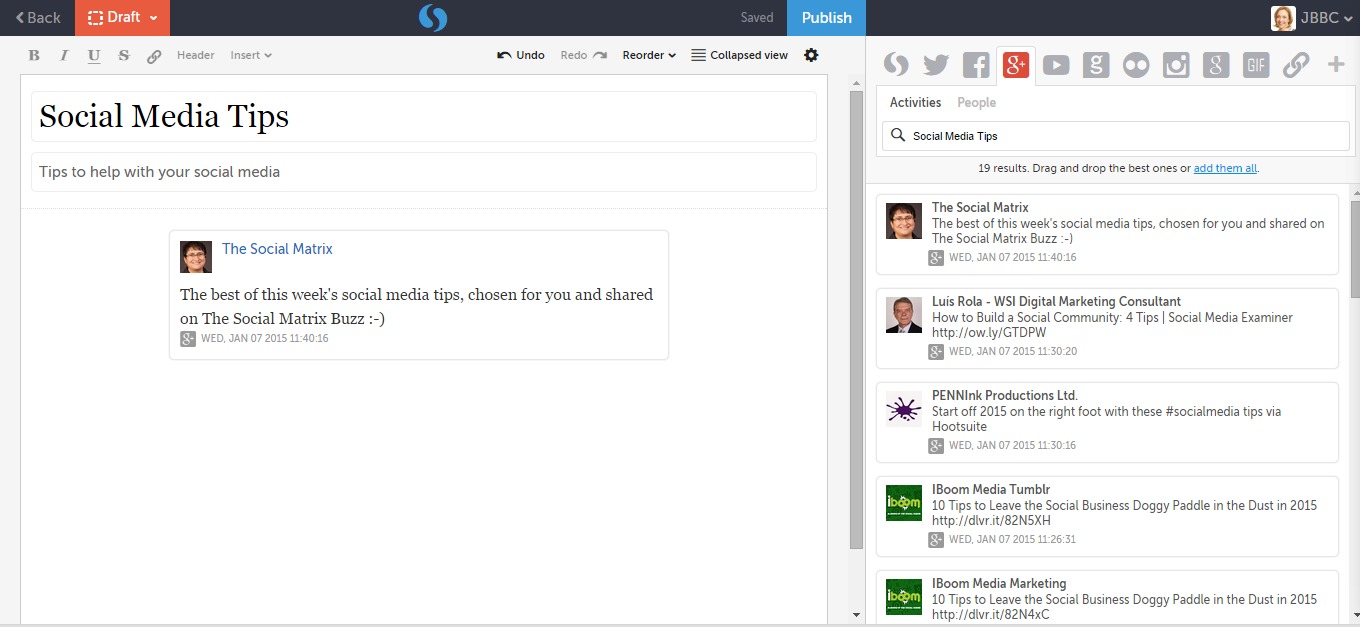Toggle Collapsed view for the story
The height and width of the screenshot is (627, 1360).
coord(740,56)
